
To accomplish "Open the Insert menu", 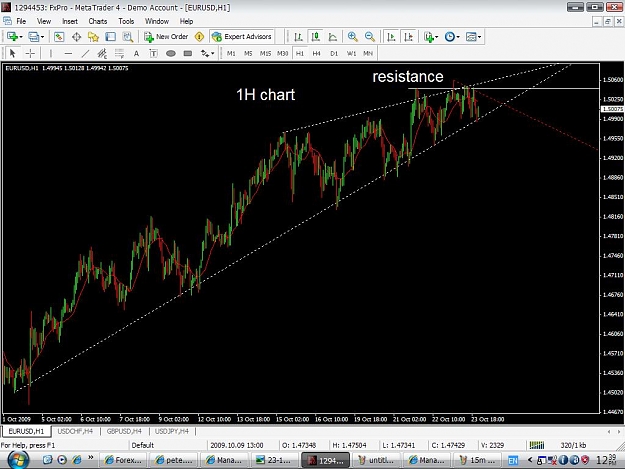I will [70, 21].
